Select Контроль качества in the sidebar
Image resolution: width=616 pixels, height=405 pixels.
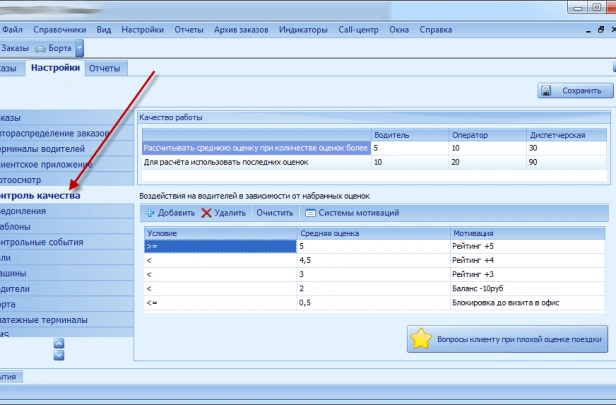(40, 196)
